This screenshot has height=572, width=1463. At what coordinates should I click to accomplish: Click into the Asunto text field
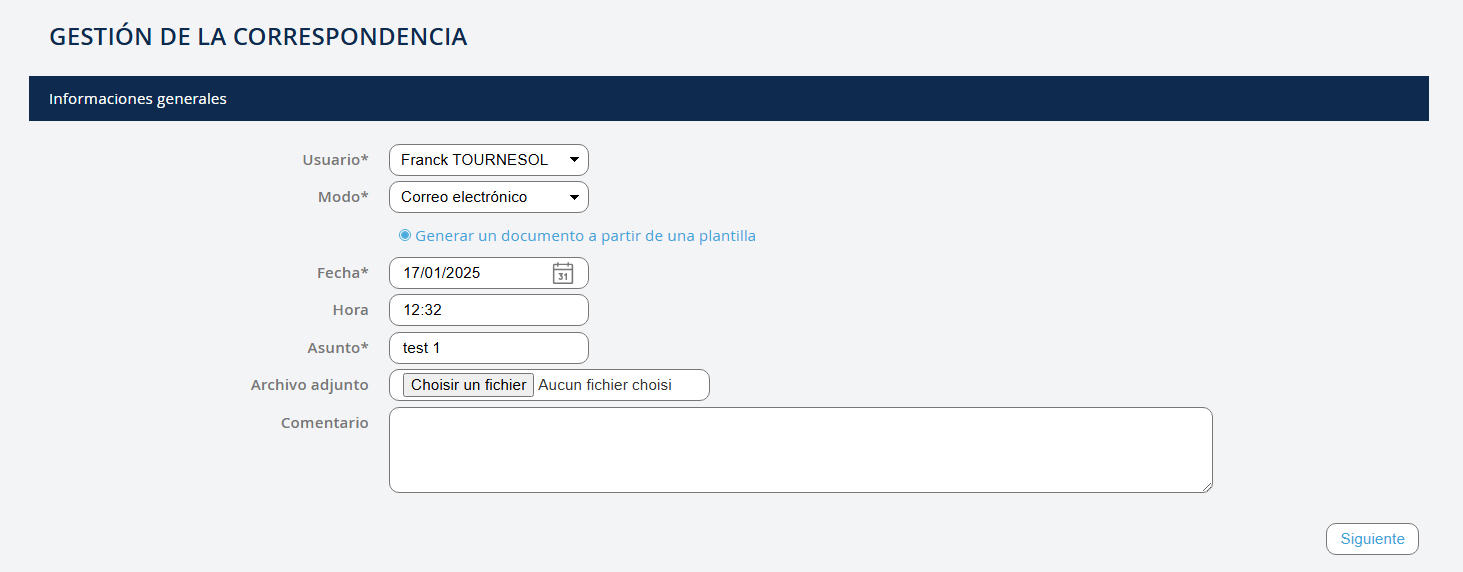point(488,348)
